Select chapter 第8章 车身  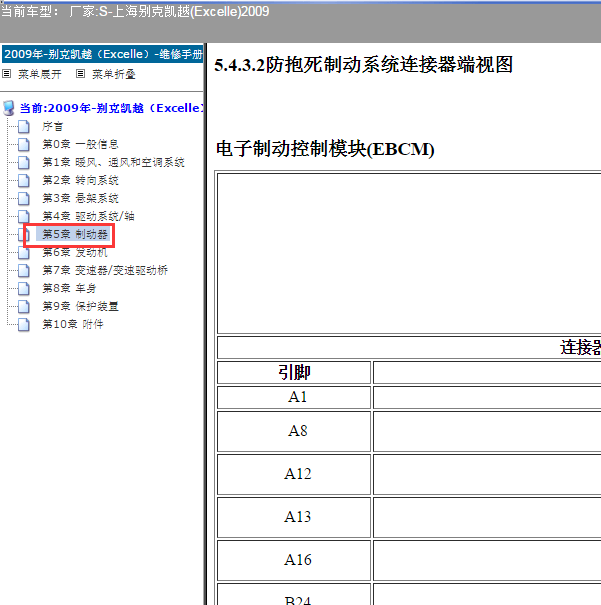click(69, 288)
